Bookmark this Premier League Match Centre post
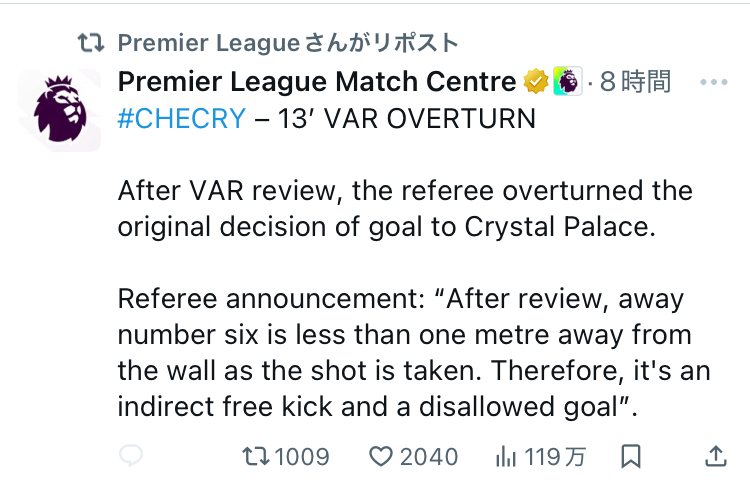This screenshot has width=750, height=490. [x=631, y=457]
